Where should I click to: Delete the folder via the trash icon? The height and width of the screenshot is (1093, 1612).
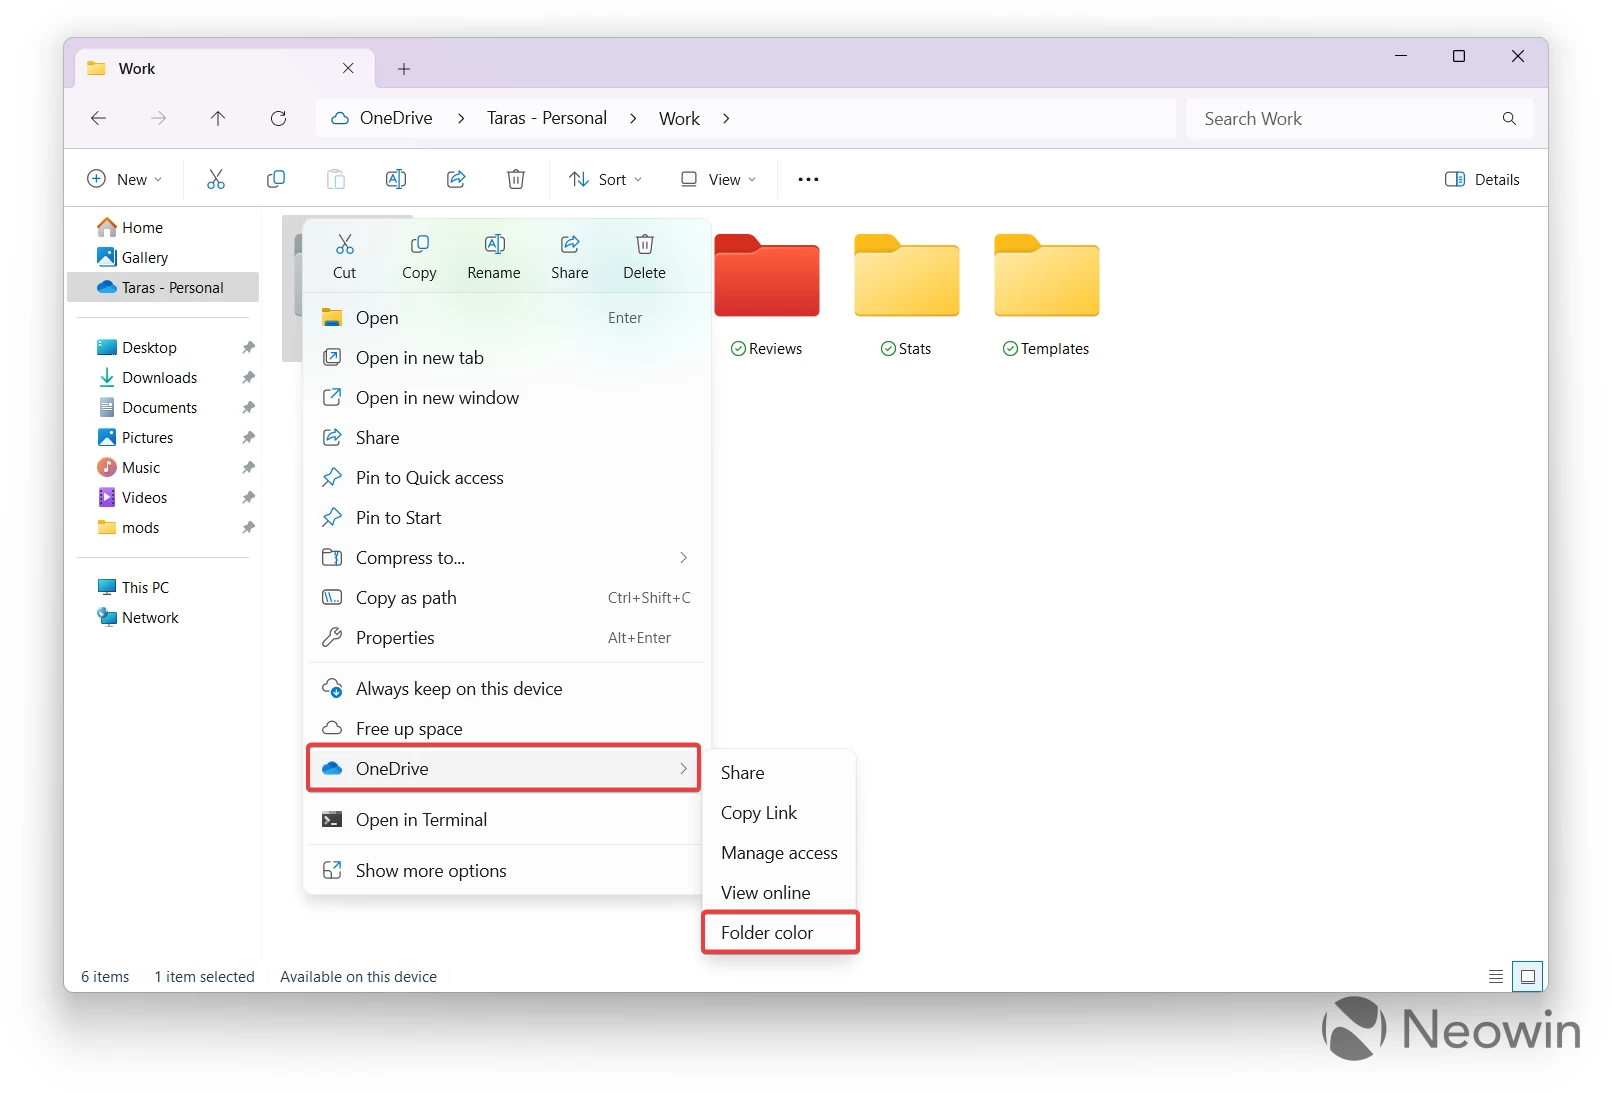(x=643, y=256)
